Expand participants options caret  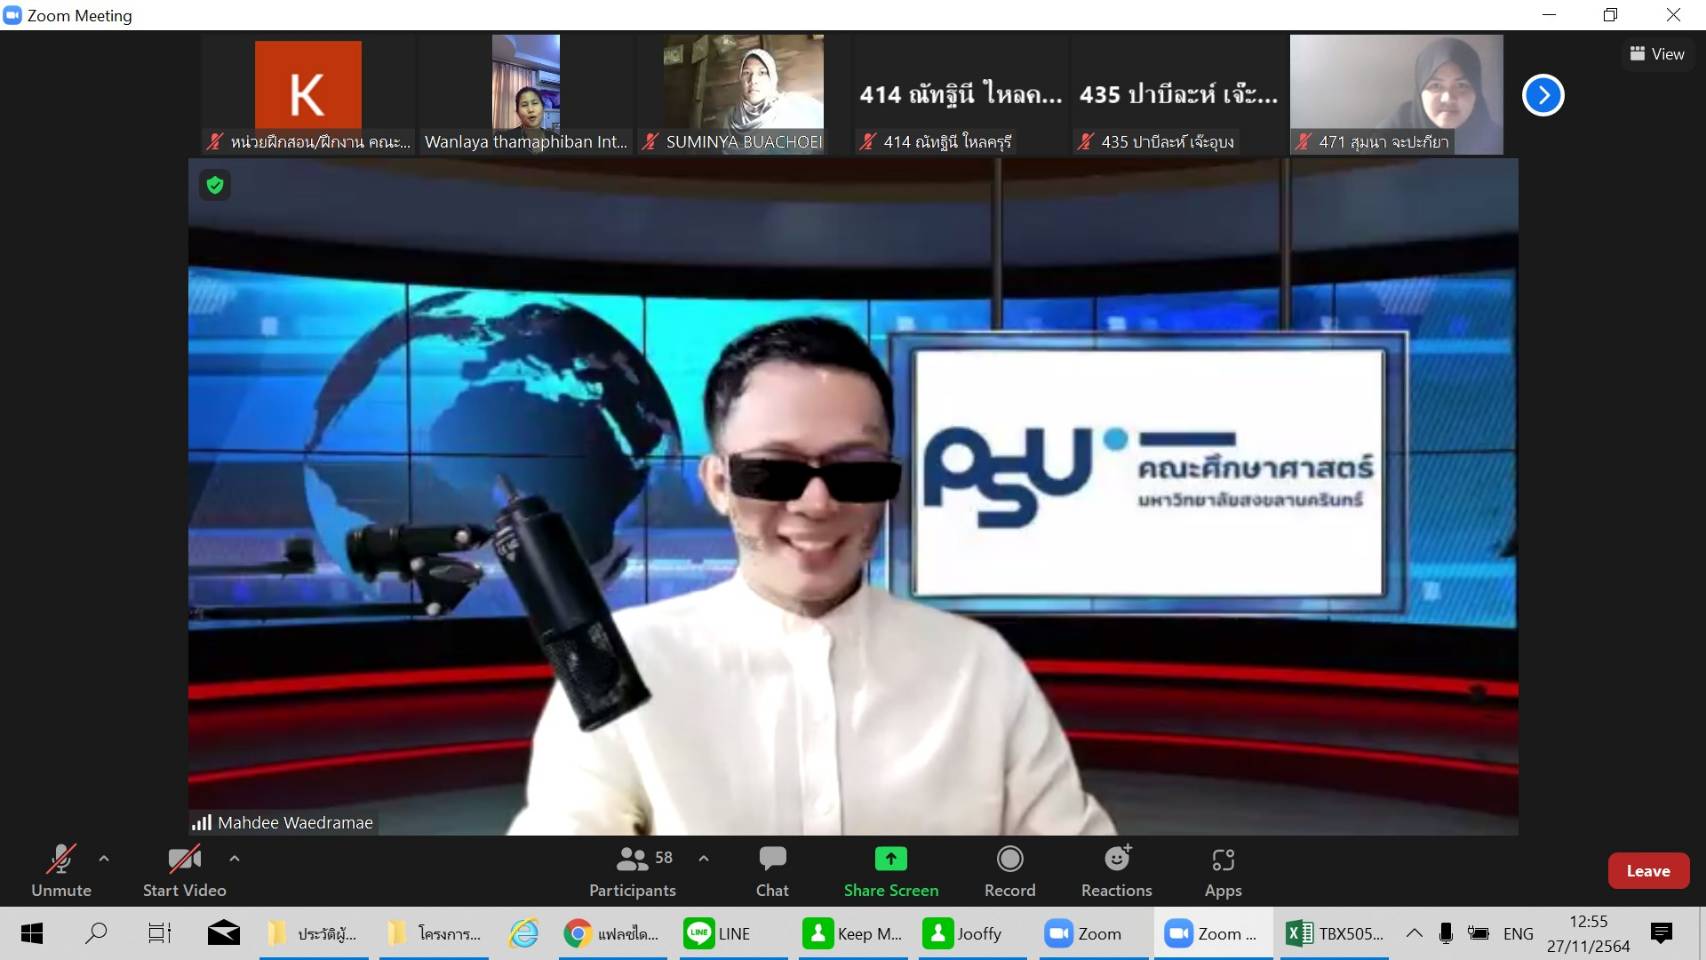(x=704, y=858)
